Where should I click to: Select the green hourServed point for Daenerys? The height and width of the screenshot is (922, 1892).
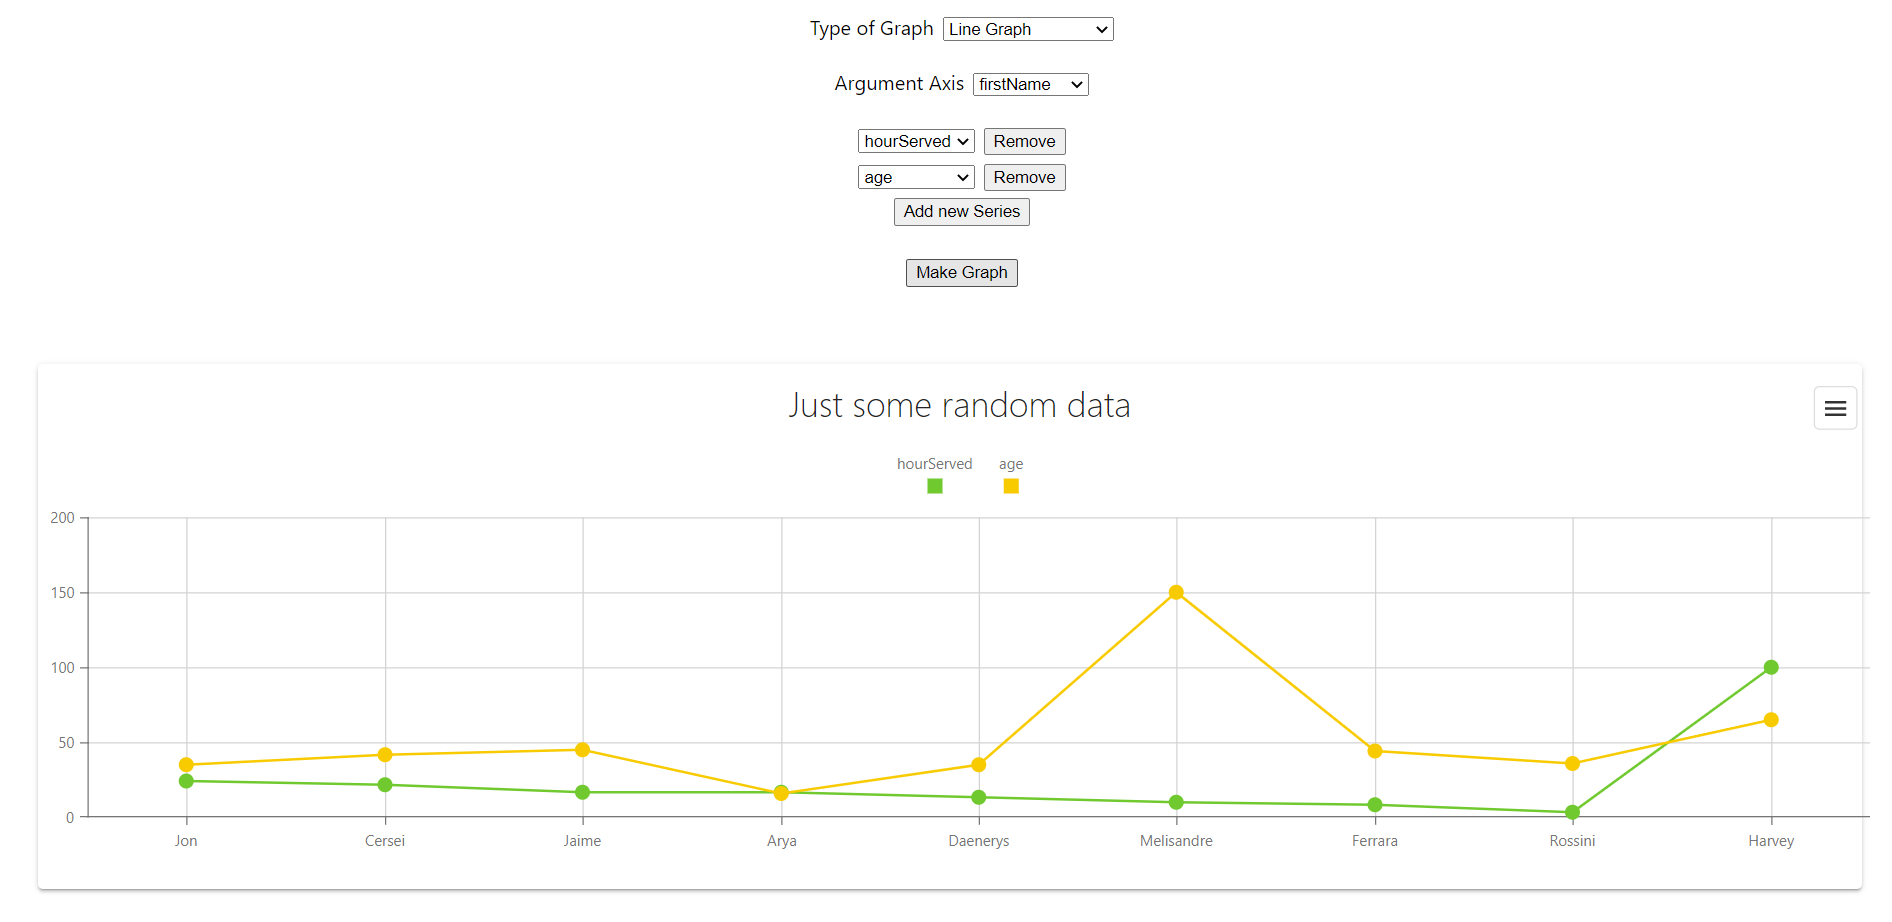pyautogui.click(x=979, y=797)
